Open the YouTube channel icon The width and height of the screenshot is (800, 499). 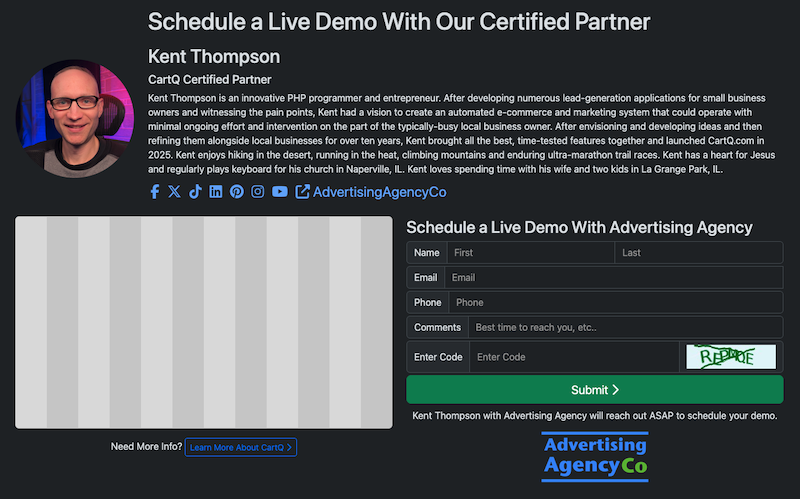click(x=280, y=192)
